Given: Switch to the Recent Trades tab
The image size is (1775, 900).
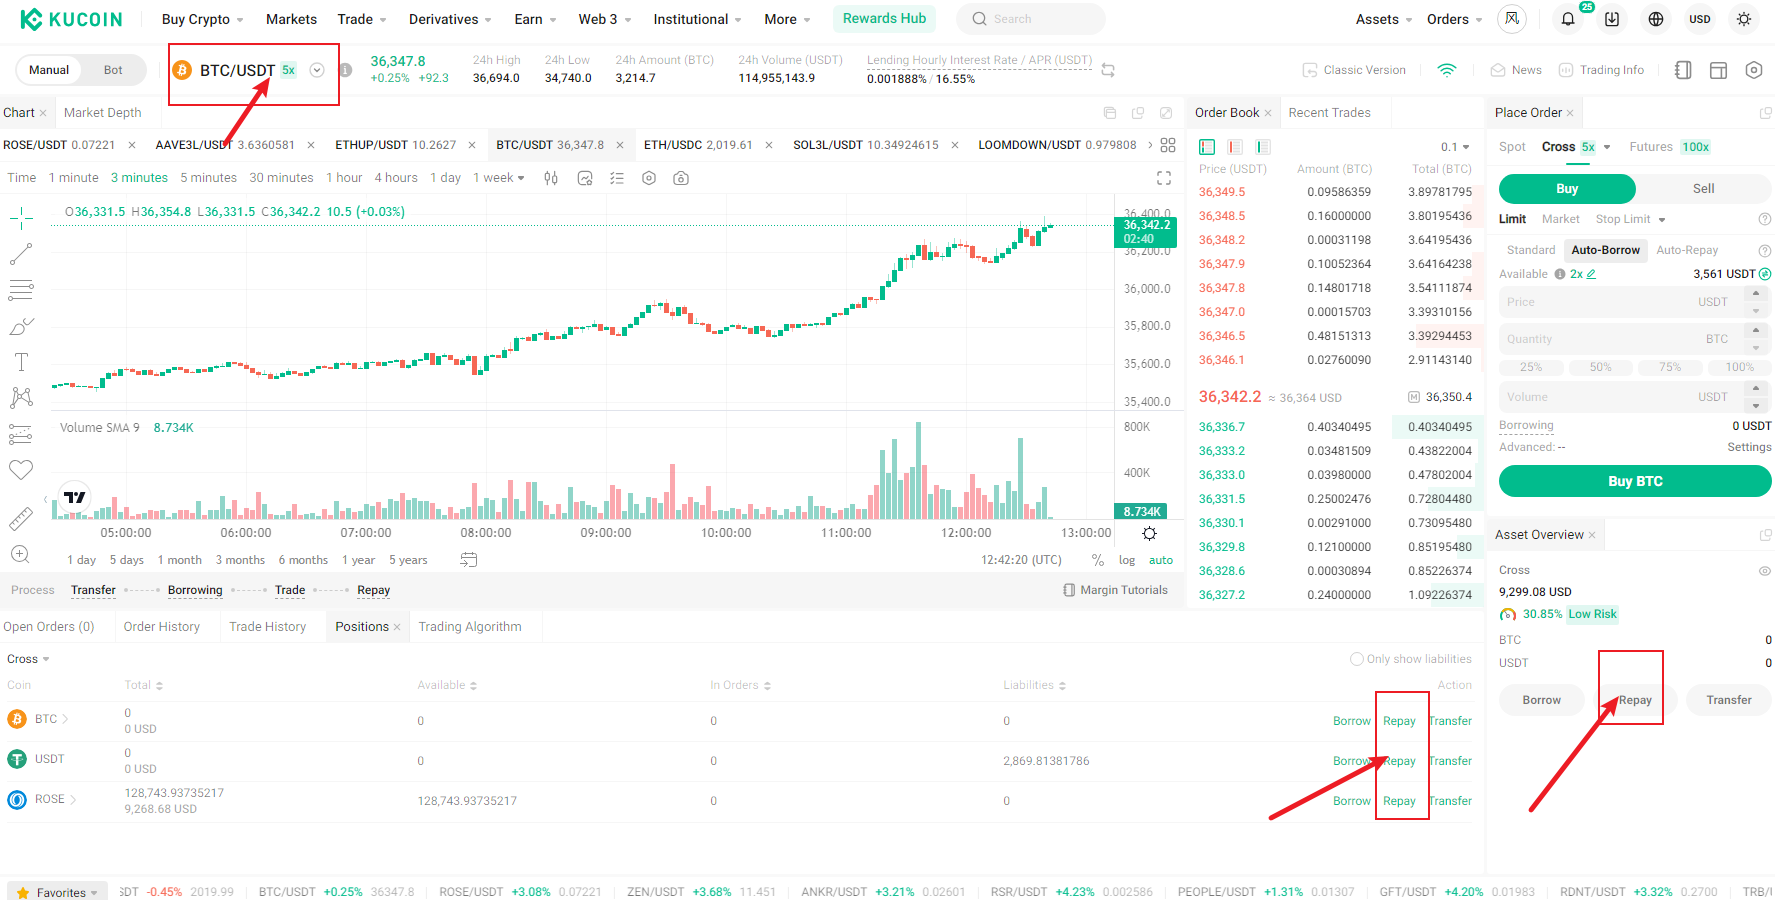Looking at the screenshot, I should tap(1329, 113).
